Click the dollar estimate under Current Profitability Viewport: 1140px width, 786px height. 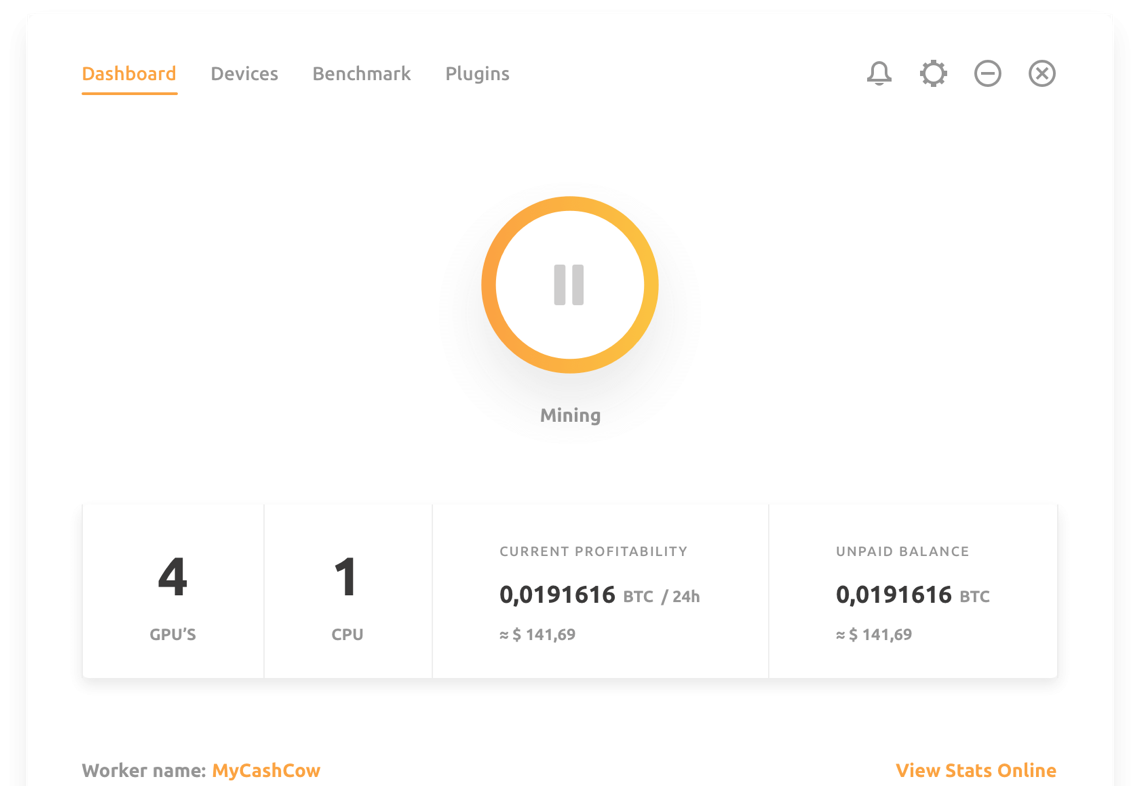click(537, 634)
